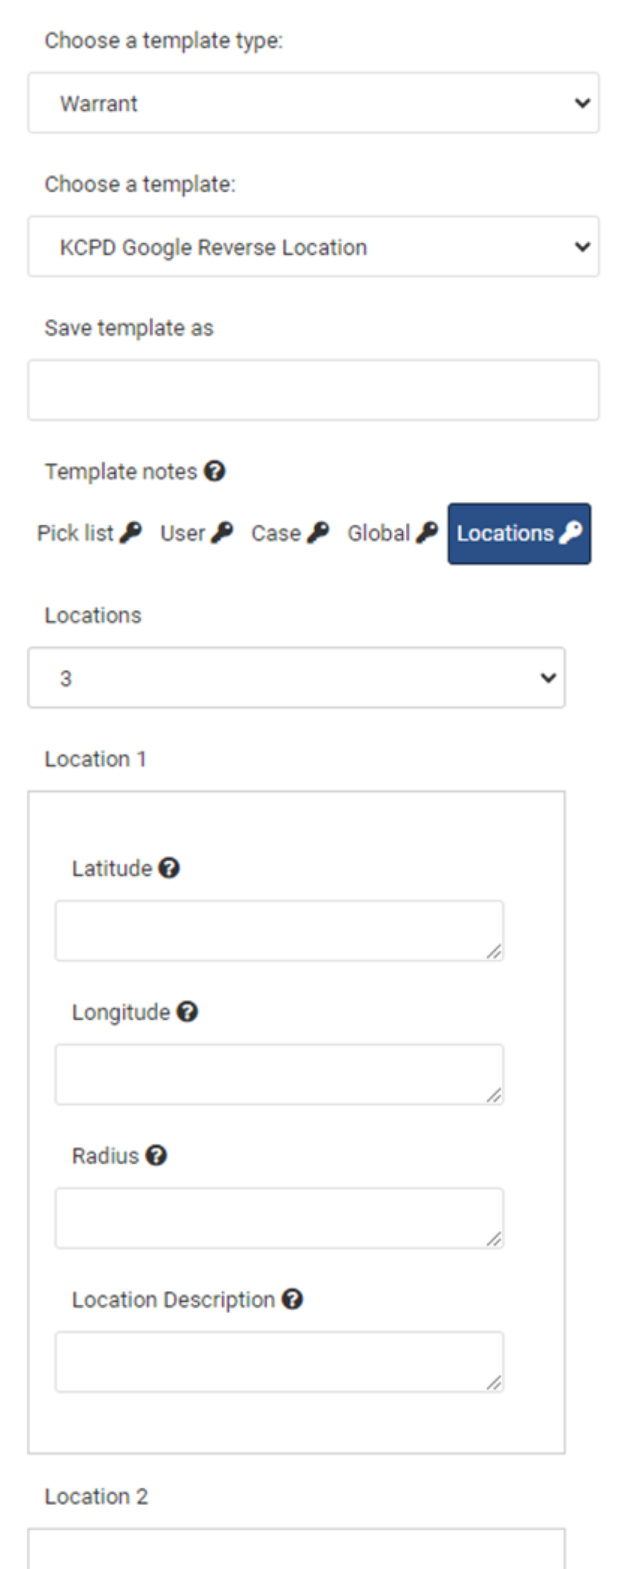This screenshot has height=1569, width=621.
Task: Click the key icon beside User
Action: click(x=223, y=533)
